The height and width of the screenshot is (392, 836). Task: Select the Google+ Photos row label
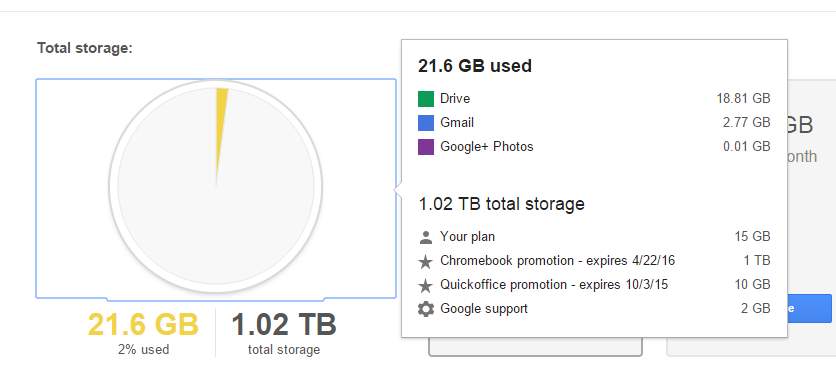point(486,147)
